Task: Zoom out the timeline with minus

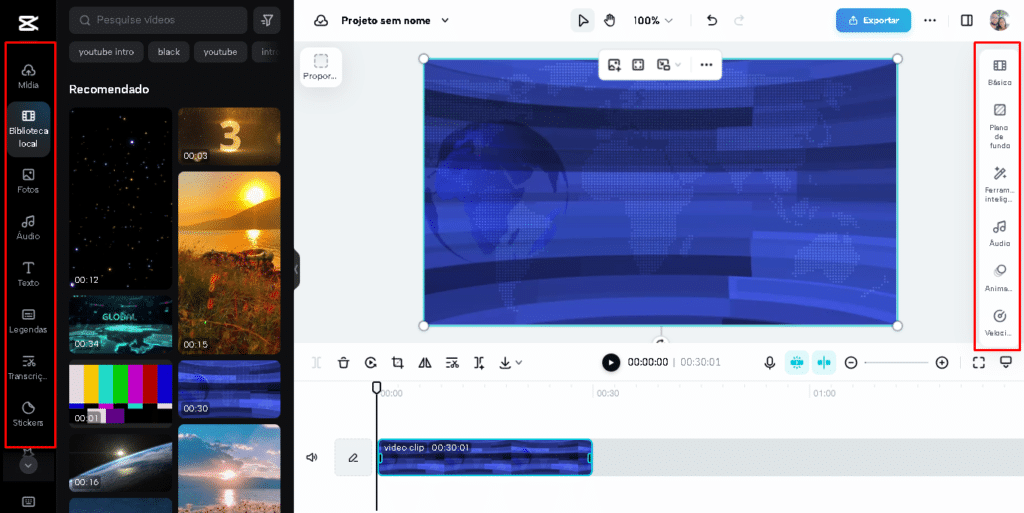Action: click(x=851, y=362)
